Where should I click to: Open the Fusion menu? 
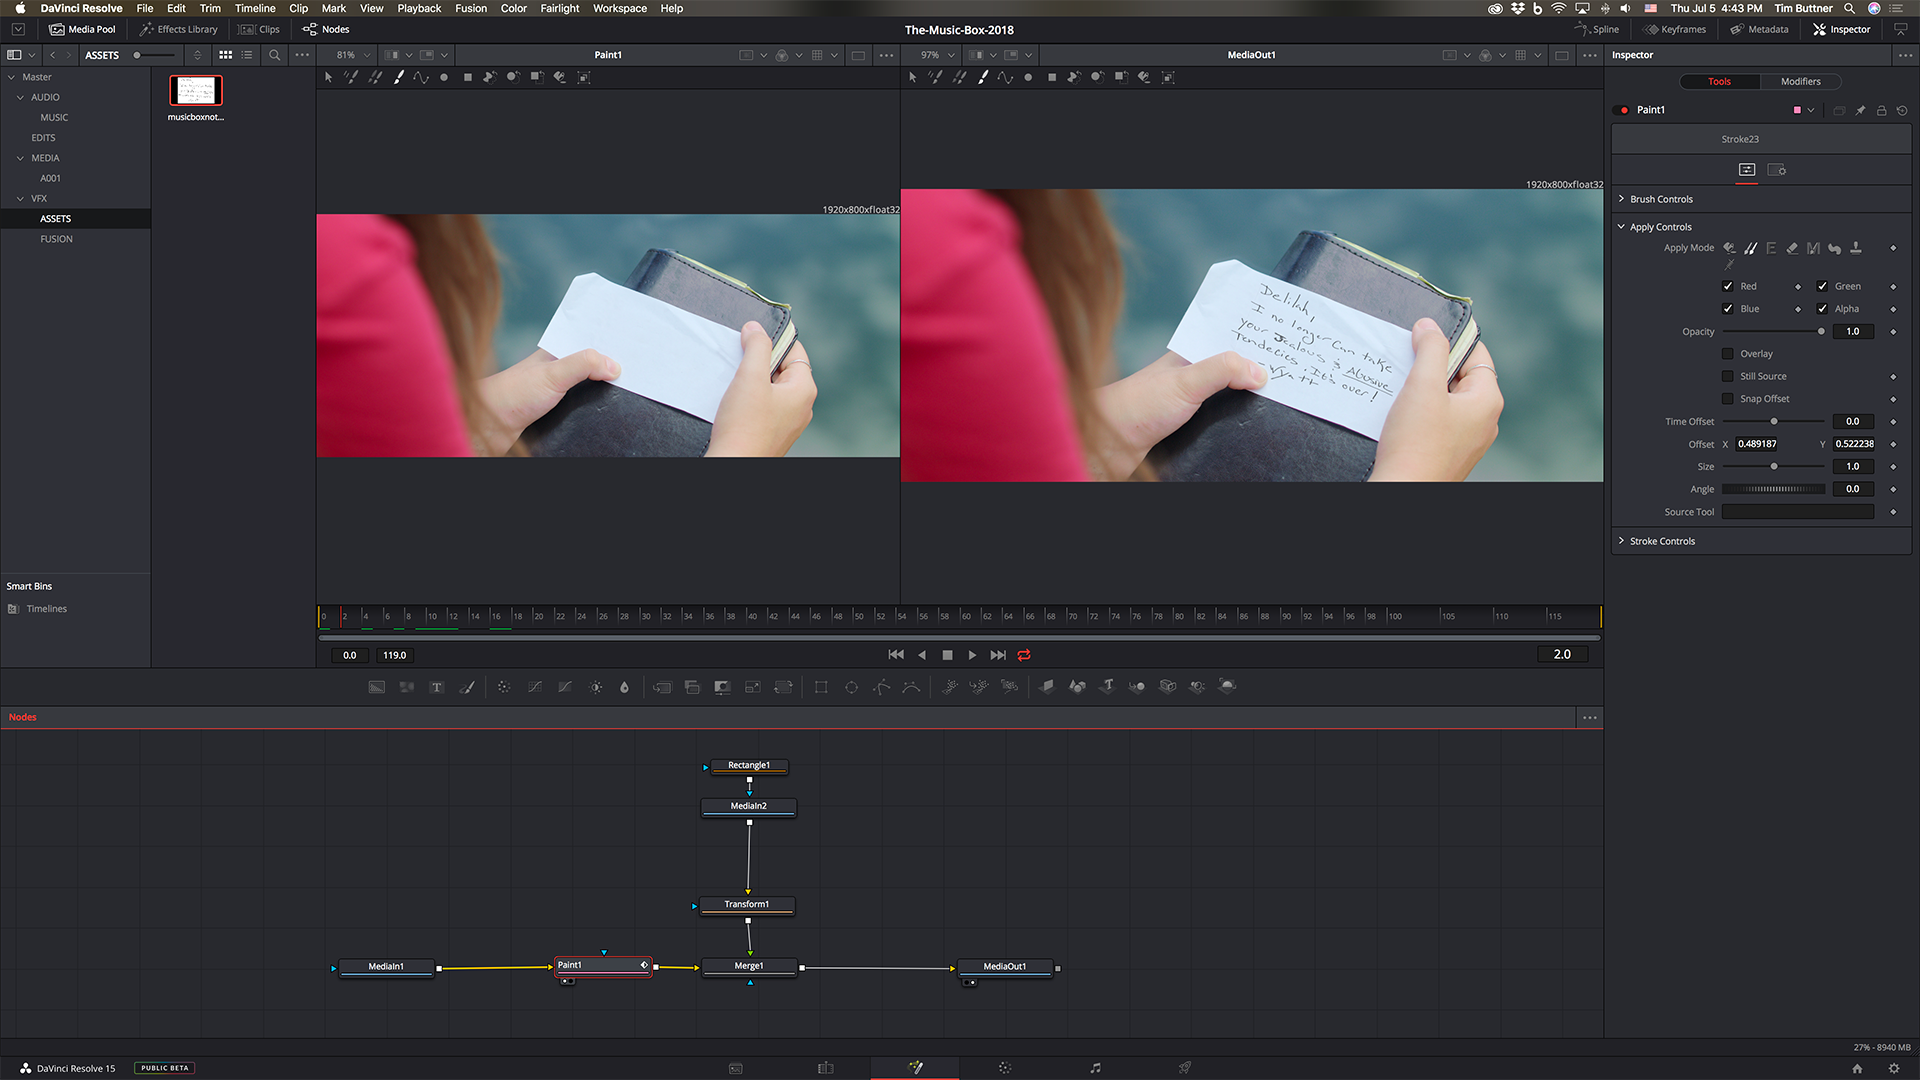point(471,8)
